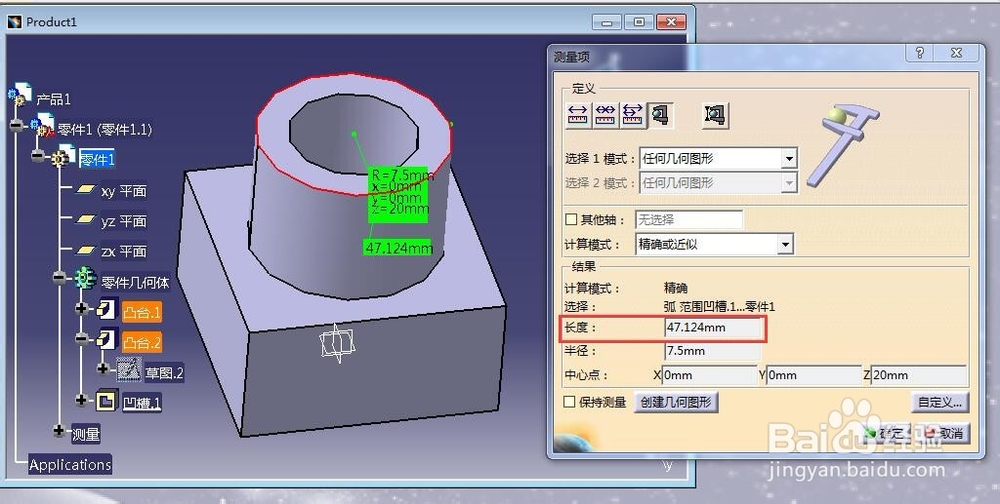Click the 半径 field showing 7.5mm
1000x504 pixels.
(x=713, y=351)
